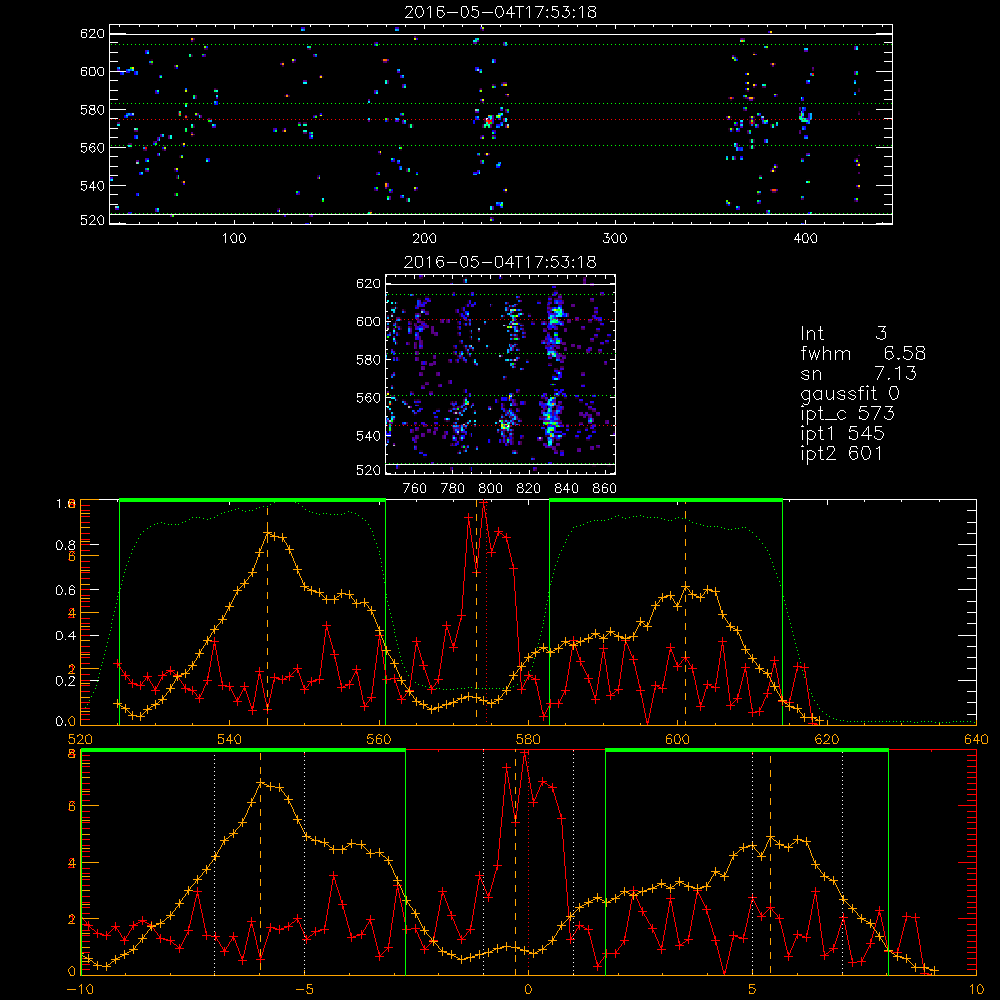Select the 'fwhm 6.58' readout line
The height and width of the screenshot is (1000, 1000).
coord(863,353)
